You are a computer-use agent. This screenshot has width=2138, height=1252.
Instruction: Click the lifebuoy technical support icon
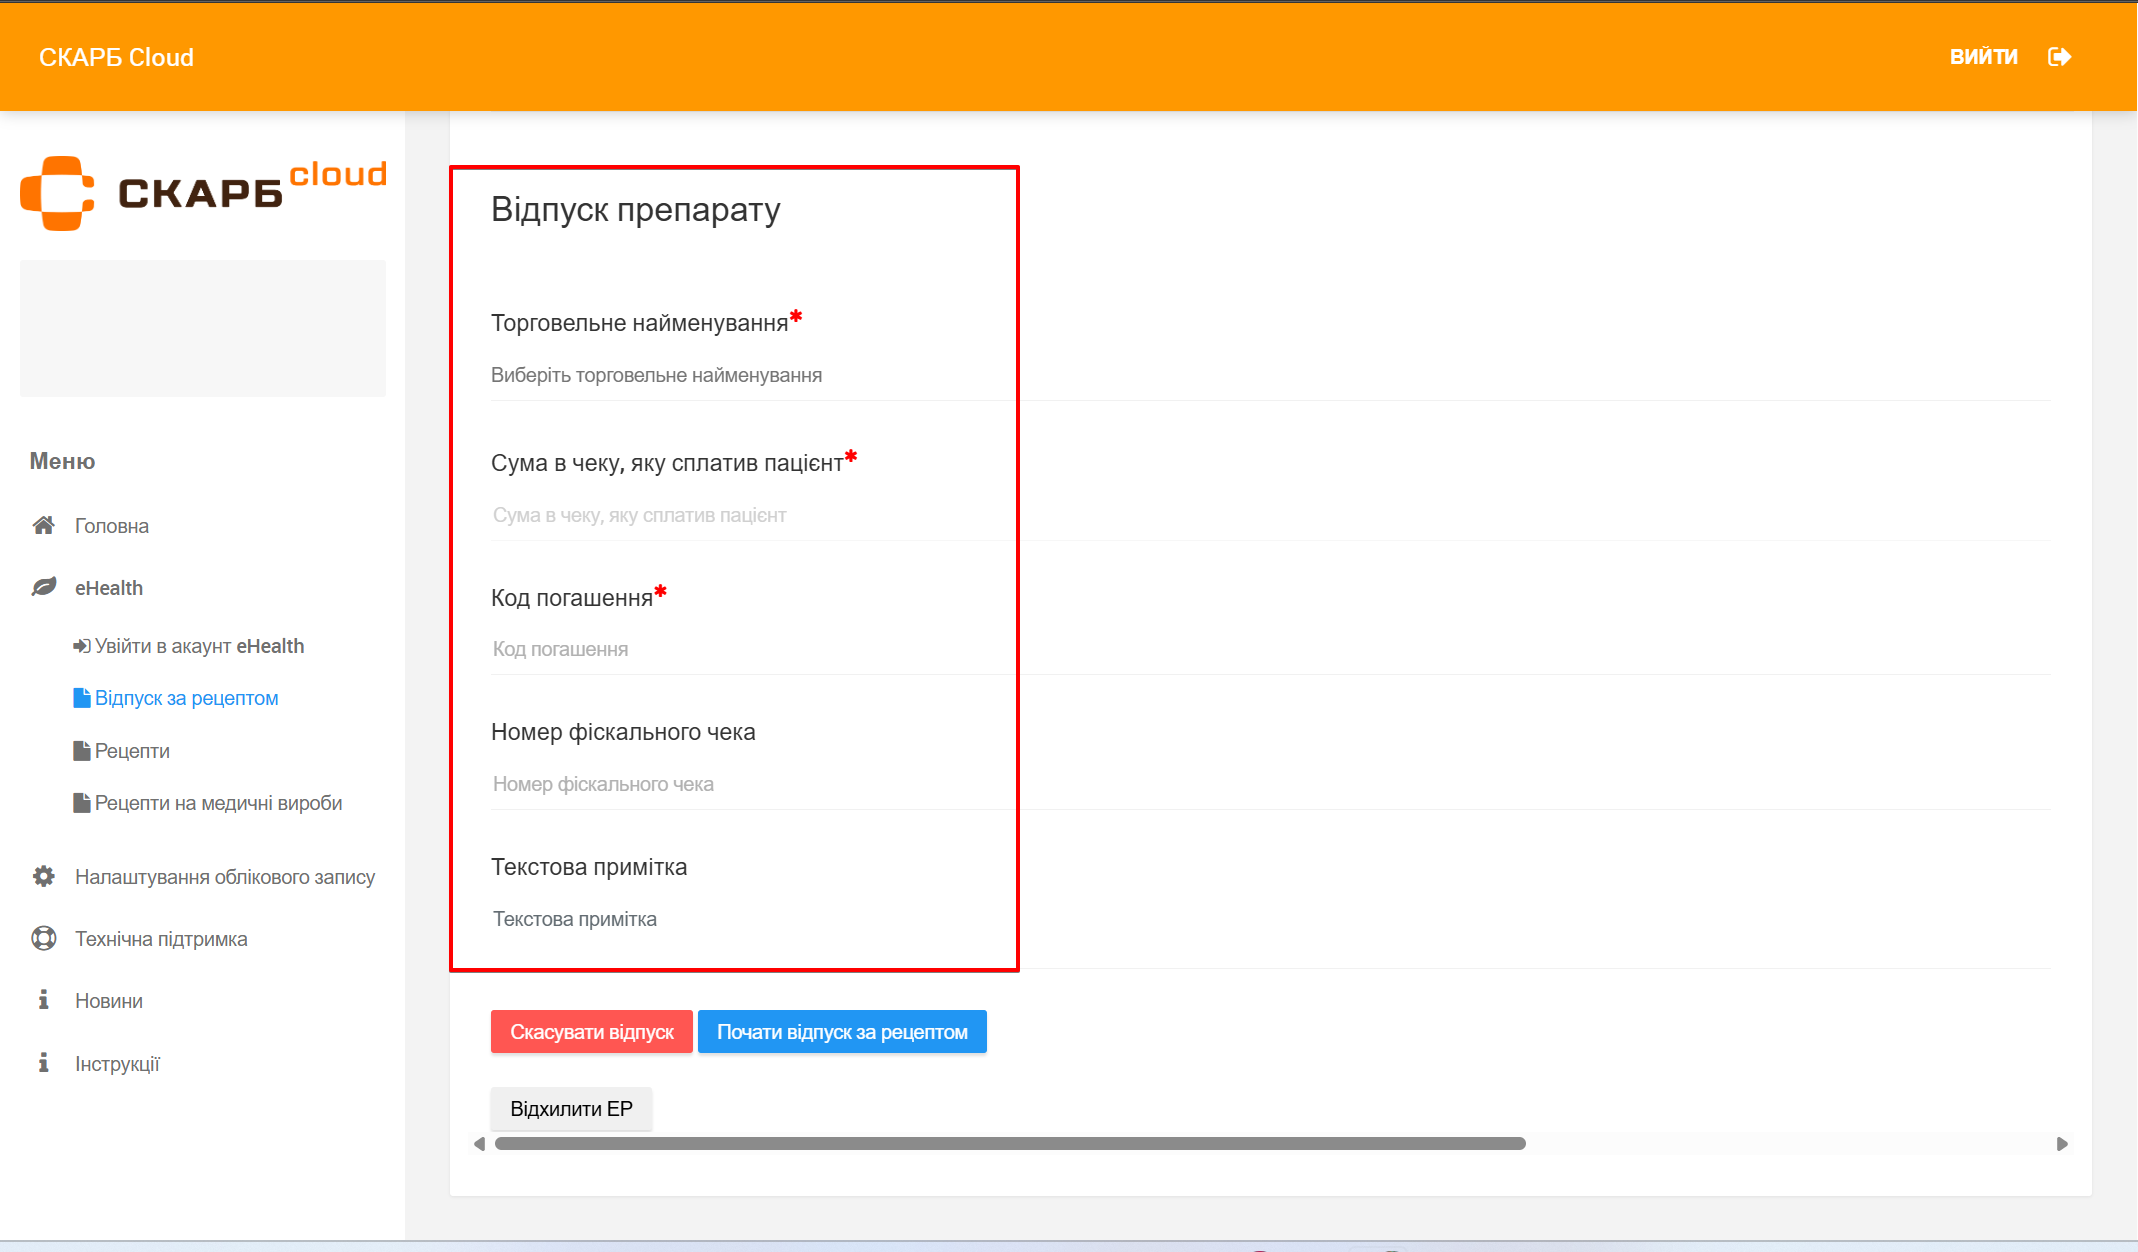coord(43,939)
